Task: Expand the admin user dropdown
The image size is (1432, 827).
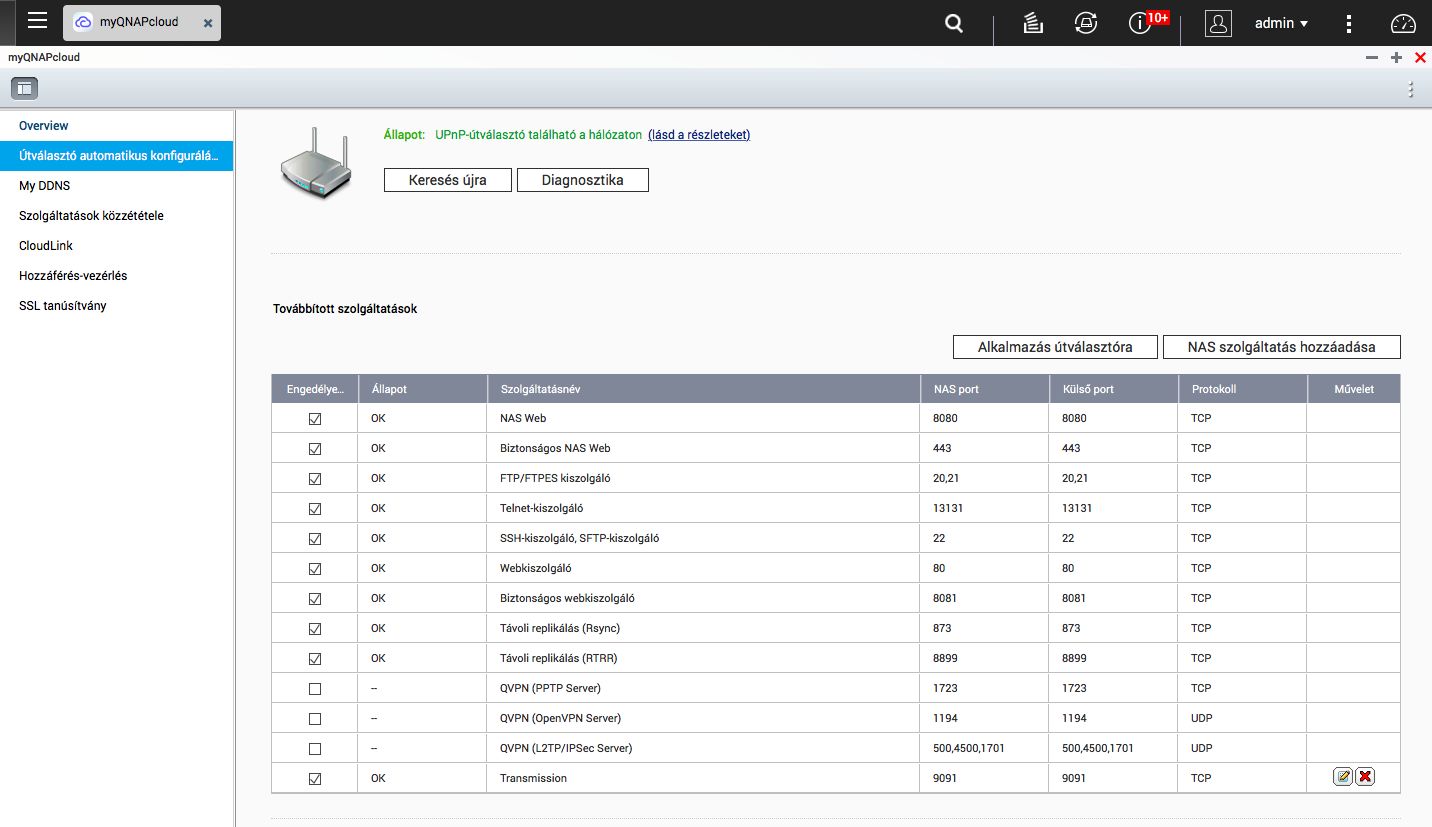Action: (x=1281, y=23)
